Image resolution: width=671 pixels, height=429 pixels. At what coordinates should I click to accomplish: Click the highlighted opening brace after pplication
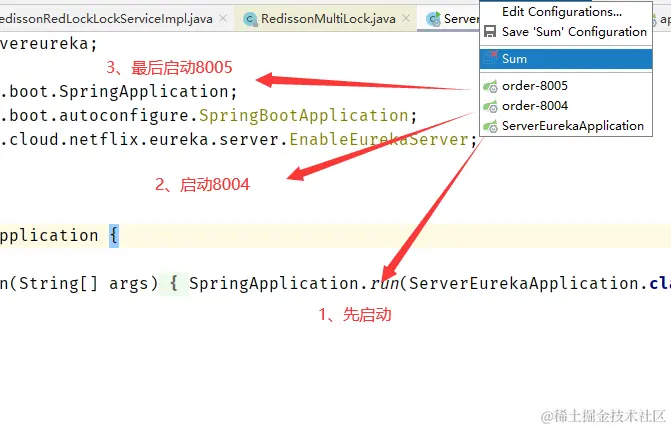tap(114, 236)
